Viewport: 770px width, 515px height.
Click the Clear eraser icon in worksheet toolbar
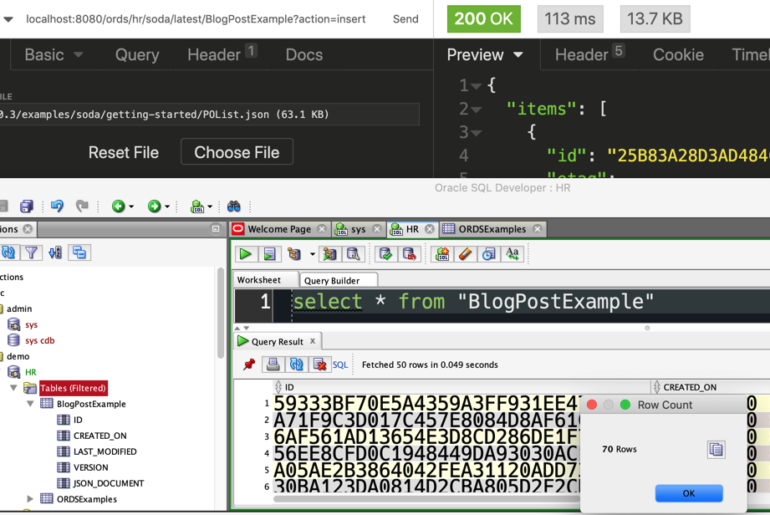pyautogui.click(x=465, y=254)
